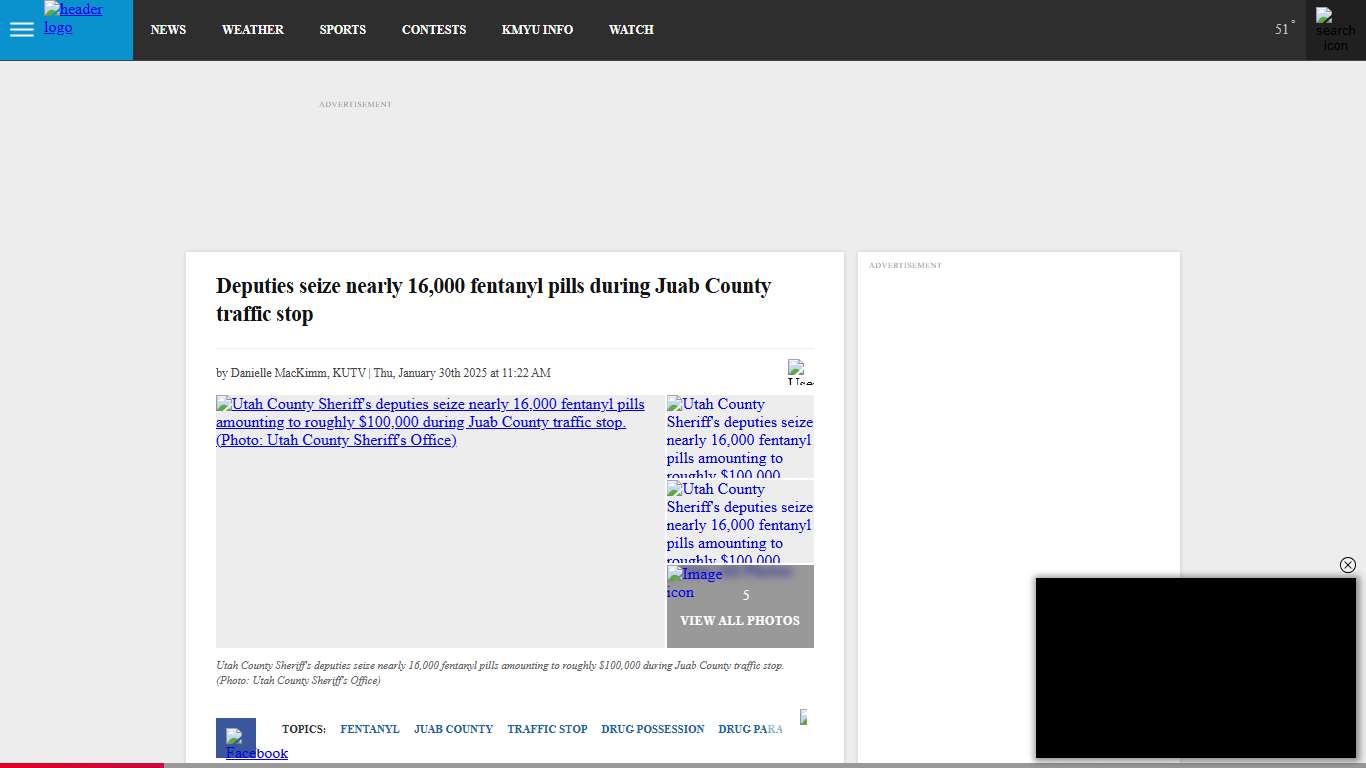Click the image icon on gallery tile
The image size is (1366, 768).
coord(694,583)
